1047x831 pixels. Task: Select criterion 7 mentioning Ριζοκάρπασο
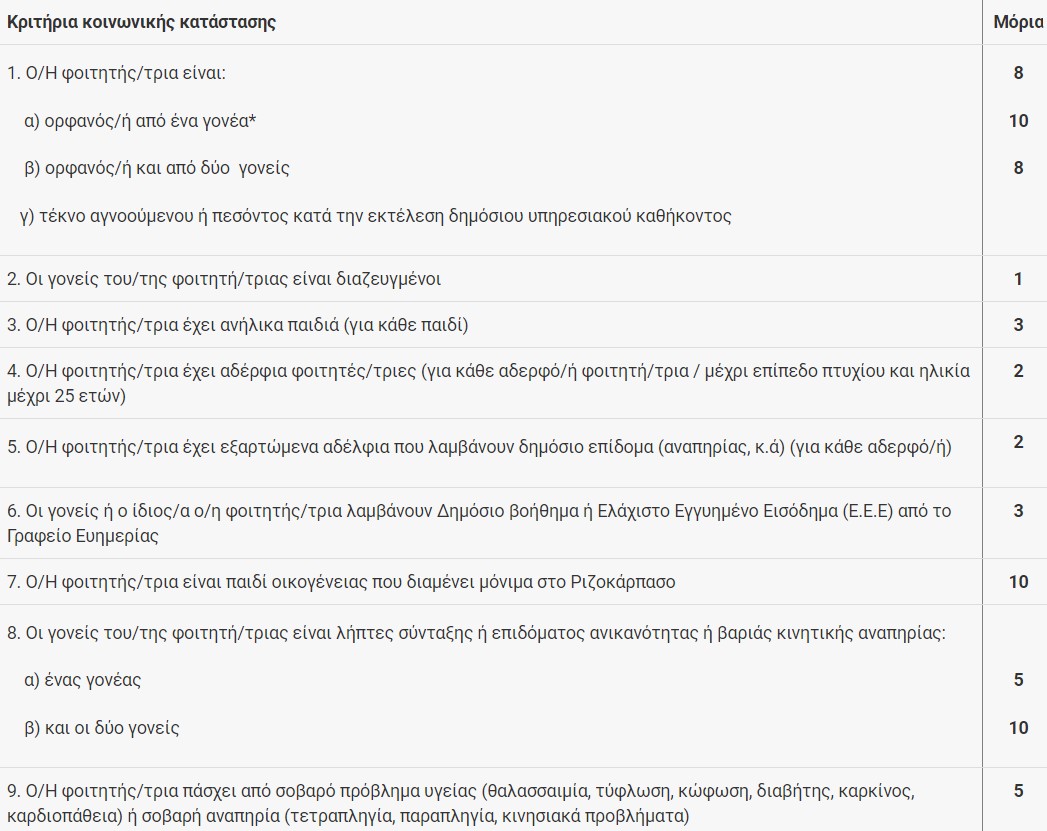341,581
